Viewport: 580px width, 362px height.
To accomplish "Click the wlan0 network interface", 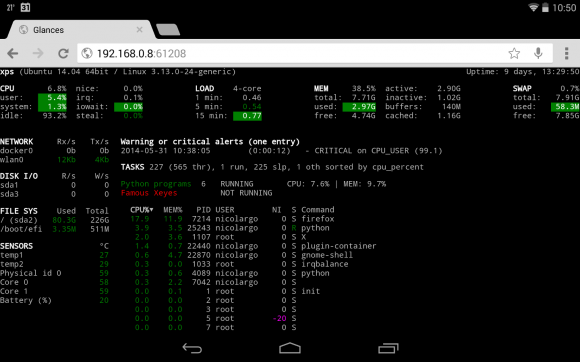I will 12,160.
